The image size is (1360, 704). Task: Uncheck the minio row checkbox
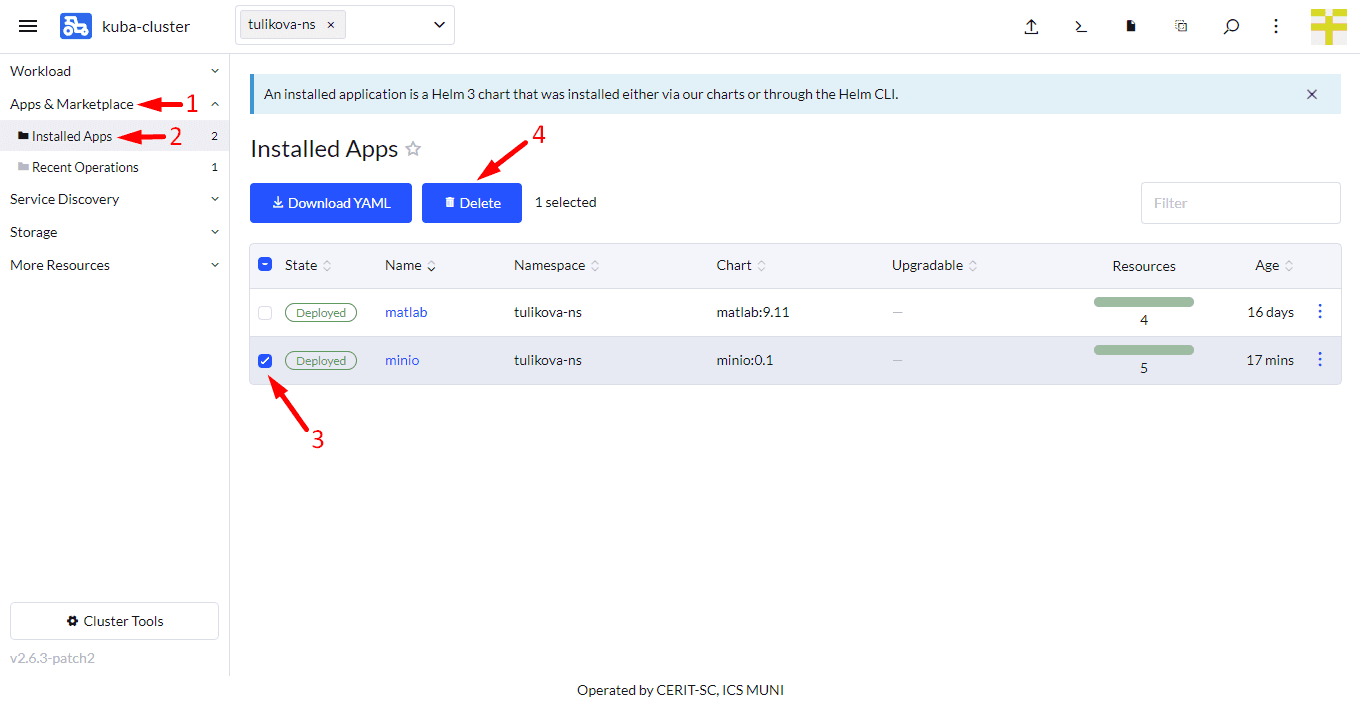[x=265, y=361]
